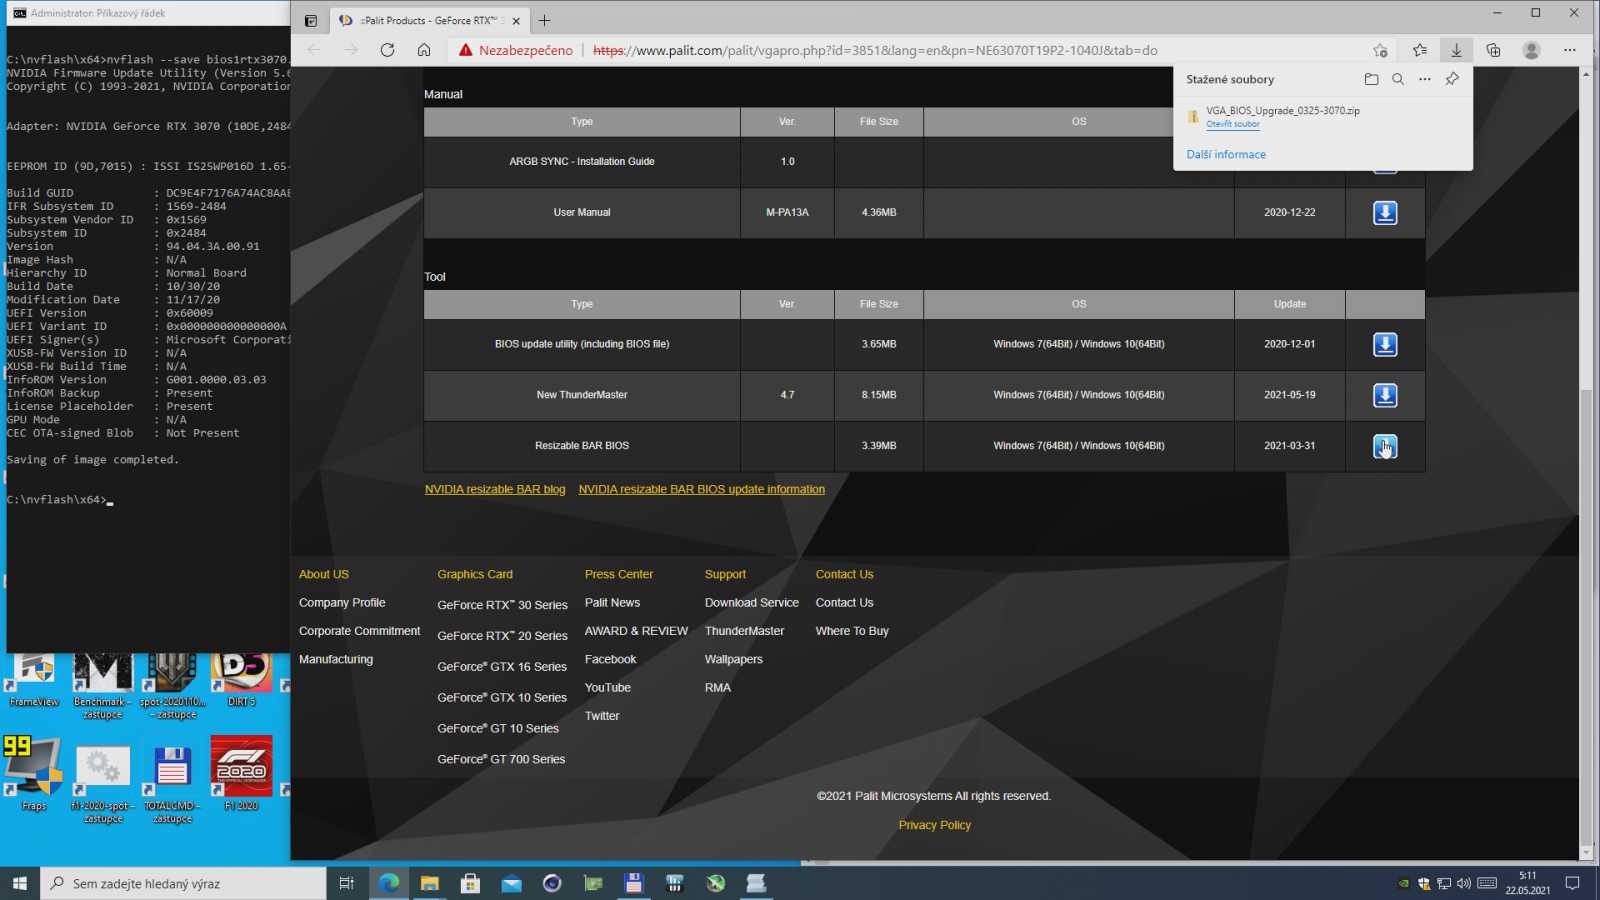Open Edge settings and more menu
The width and height of the screenshot is (1600, 900).
point(1570,50)
